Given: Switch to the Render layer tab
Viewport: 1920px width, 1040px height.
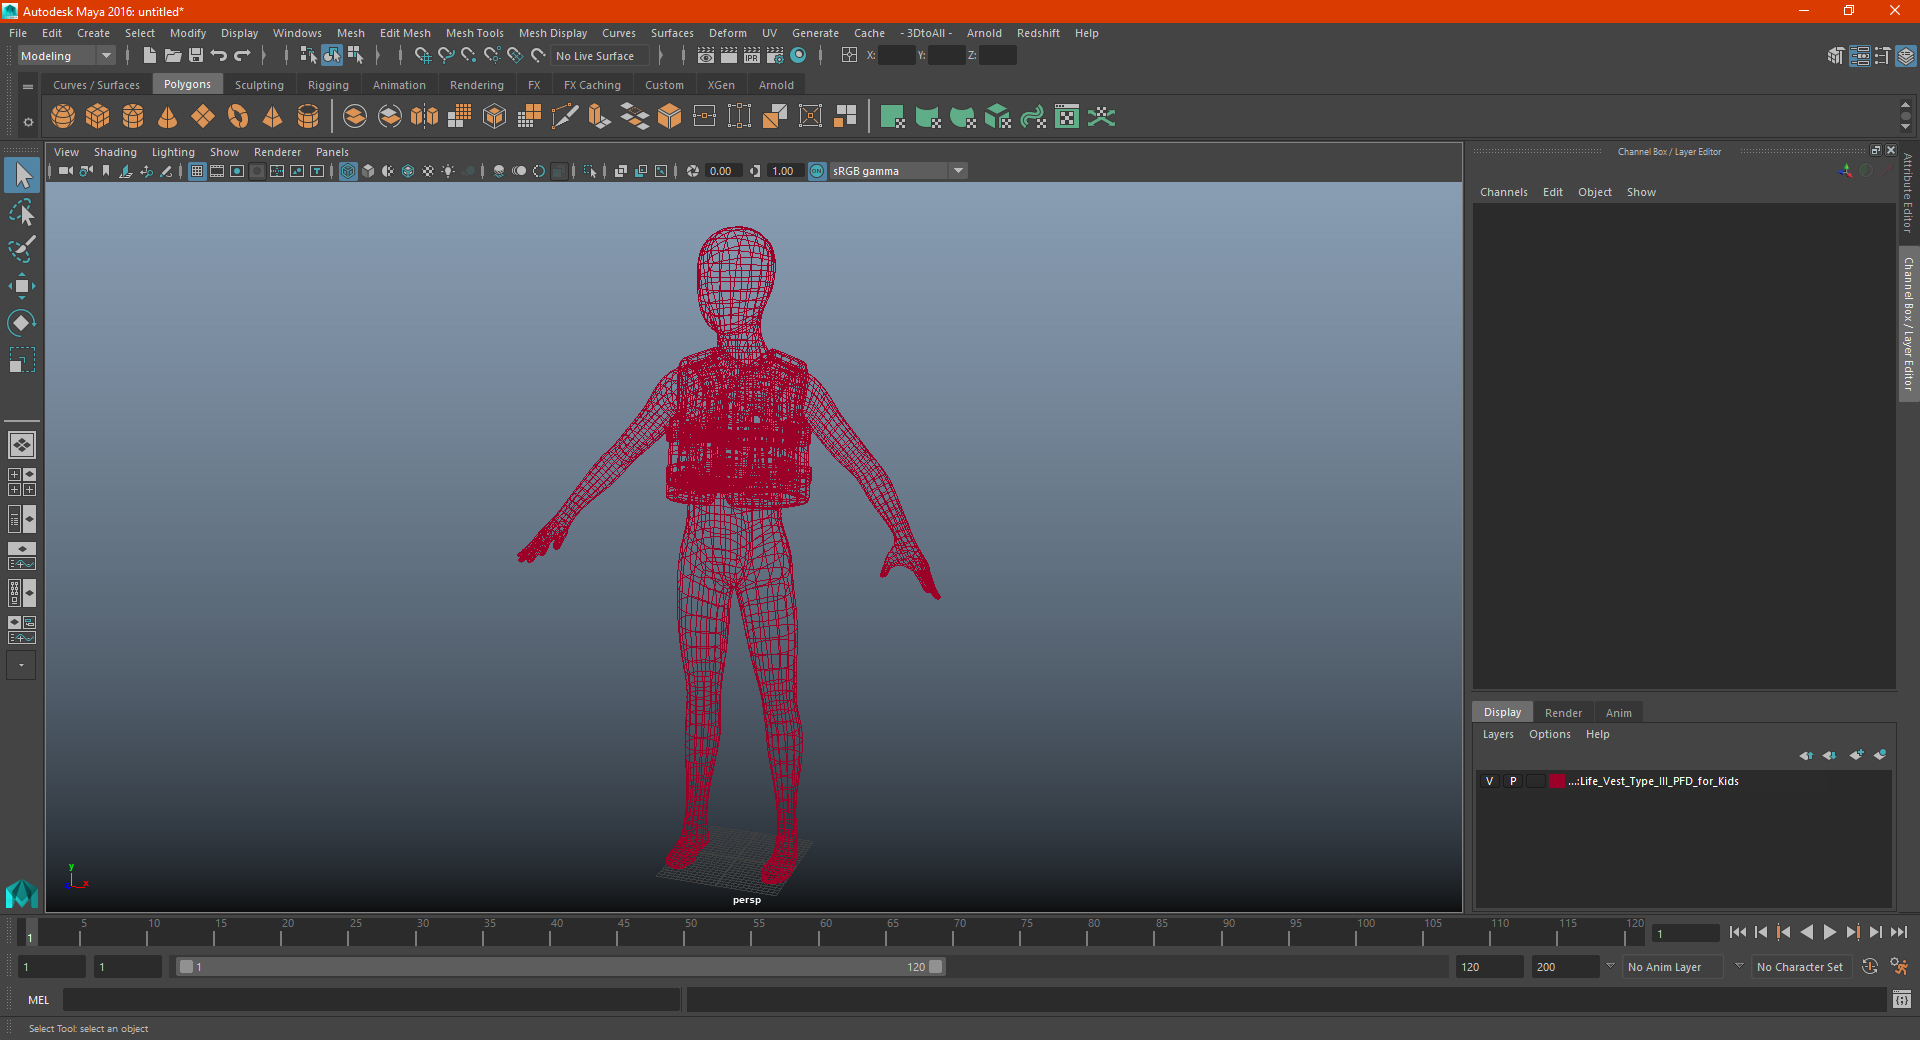Looking at the screenshot, I should tap(1563, 713).
